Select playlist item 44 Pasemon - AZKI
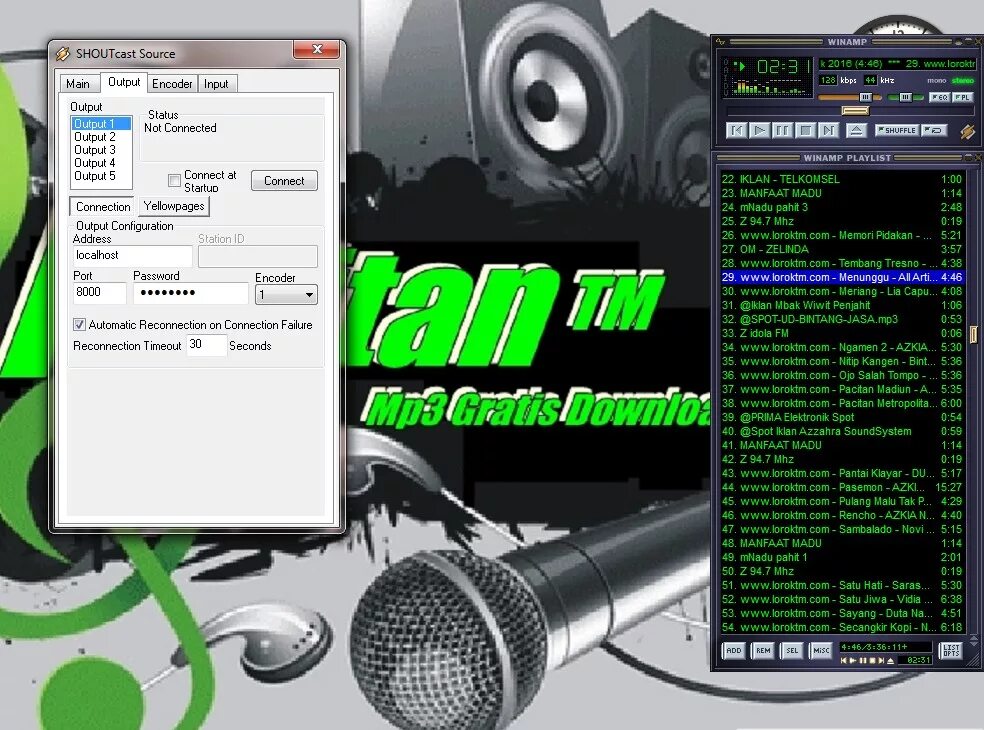The image size is (984, 730). (842, 487)
